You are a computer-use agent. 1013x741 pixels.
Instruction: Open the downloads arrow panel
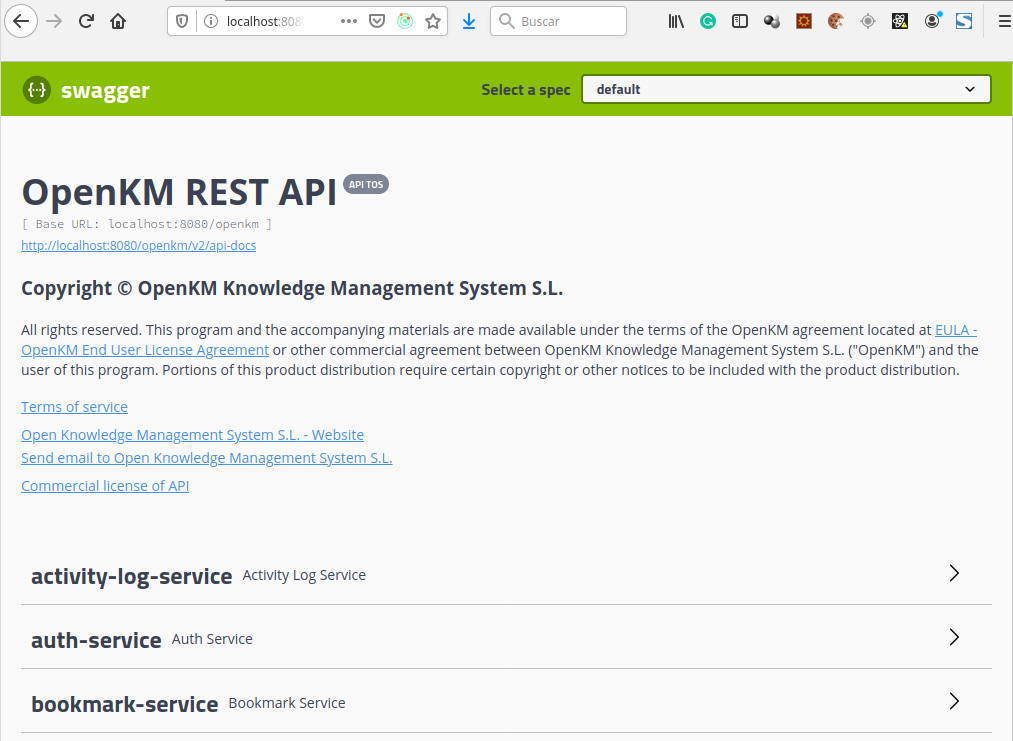tap(469, 21)
